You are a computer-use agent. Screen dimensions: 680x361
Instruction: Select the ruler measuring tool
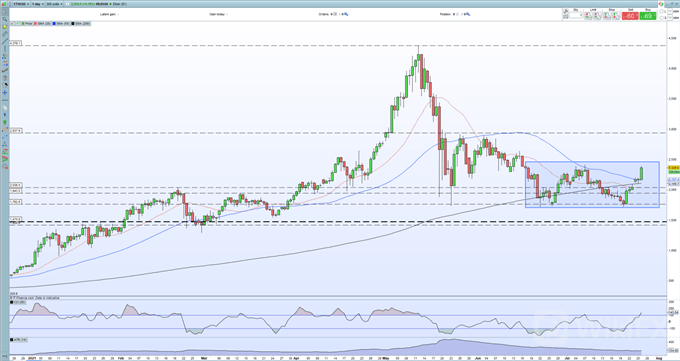[5, 33]
